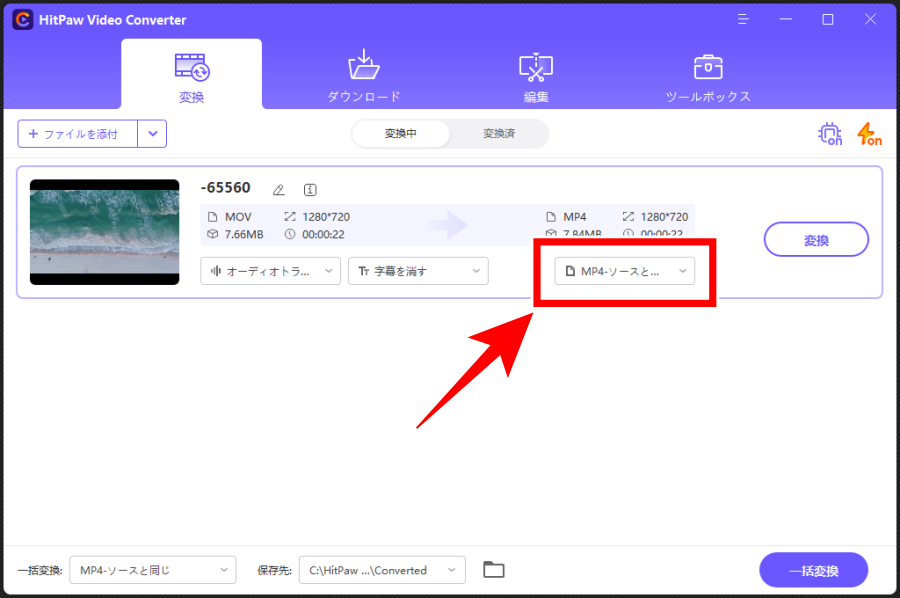
Task: Click the source duration 00:00:22
Action: 323,234
